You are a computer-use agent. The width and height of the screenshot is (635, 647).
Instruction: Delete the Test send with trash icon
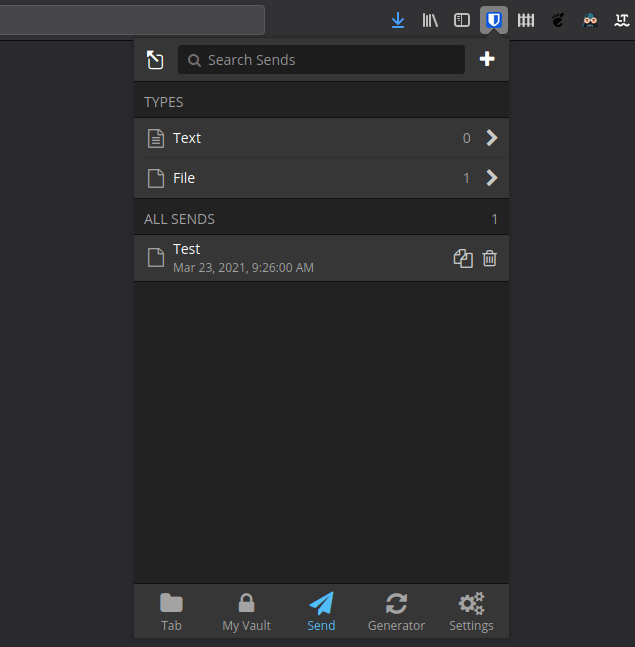490,258
